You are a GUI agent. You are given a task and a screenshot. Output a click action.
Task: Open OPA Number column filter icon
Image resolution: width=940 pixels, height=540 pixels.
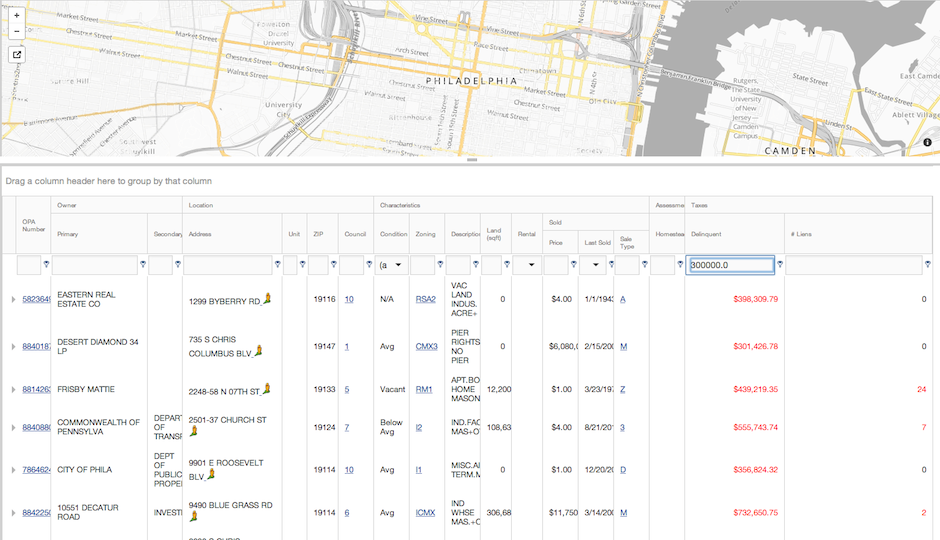click(x=46, y=264)
